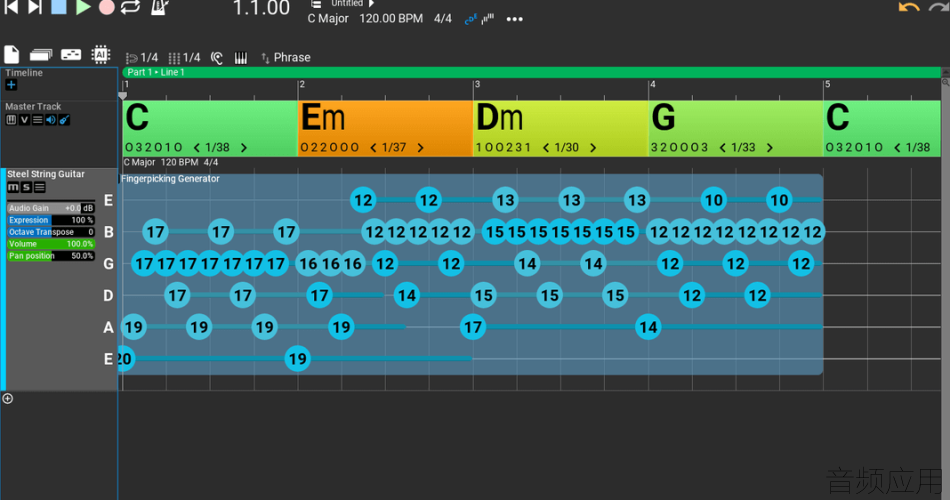Toggle the metronome click
The image size is (950, 500).
tap(159, 7)
